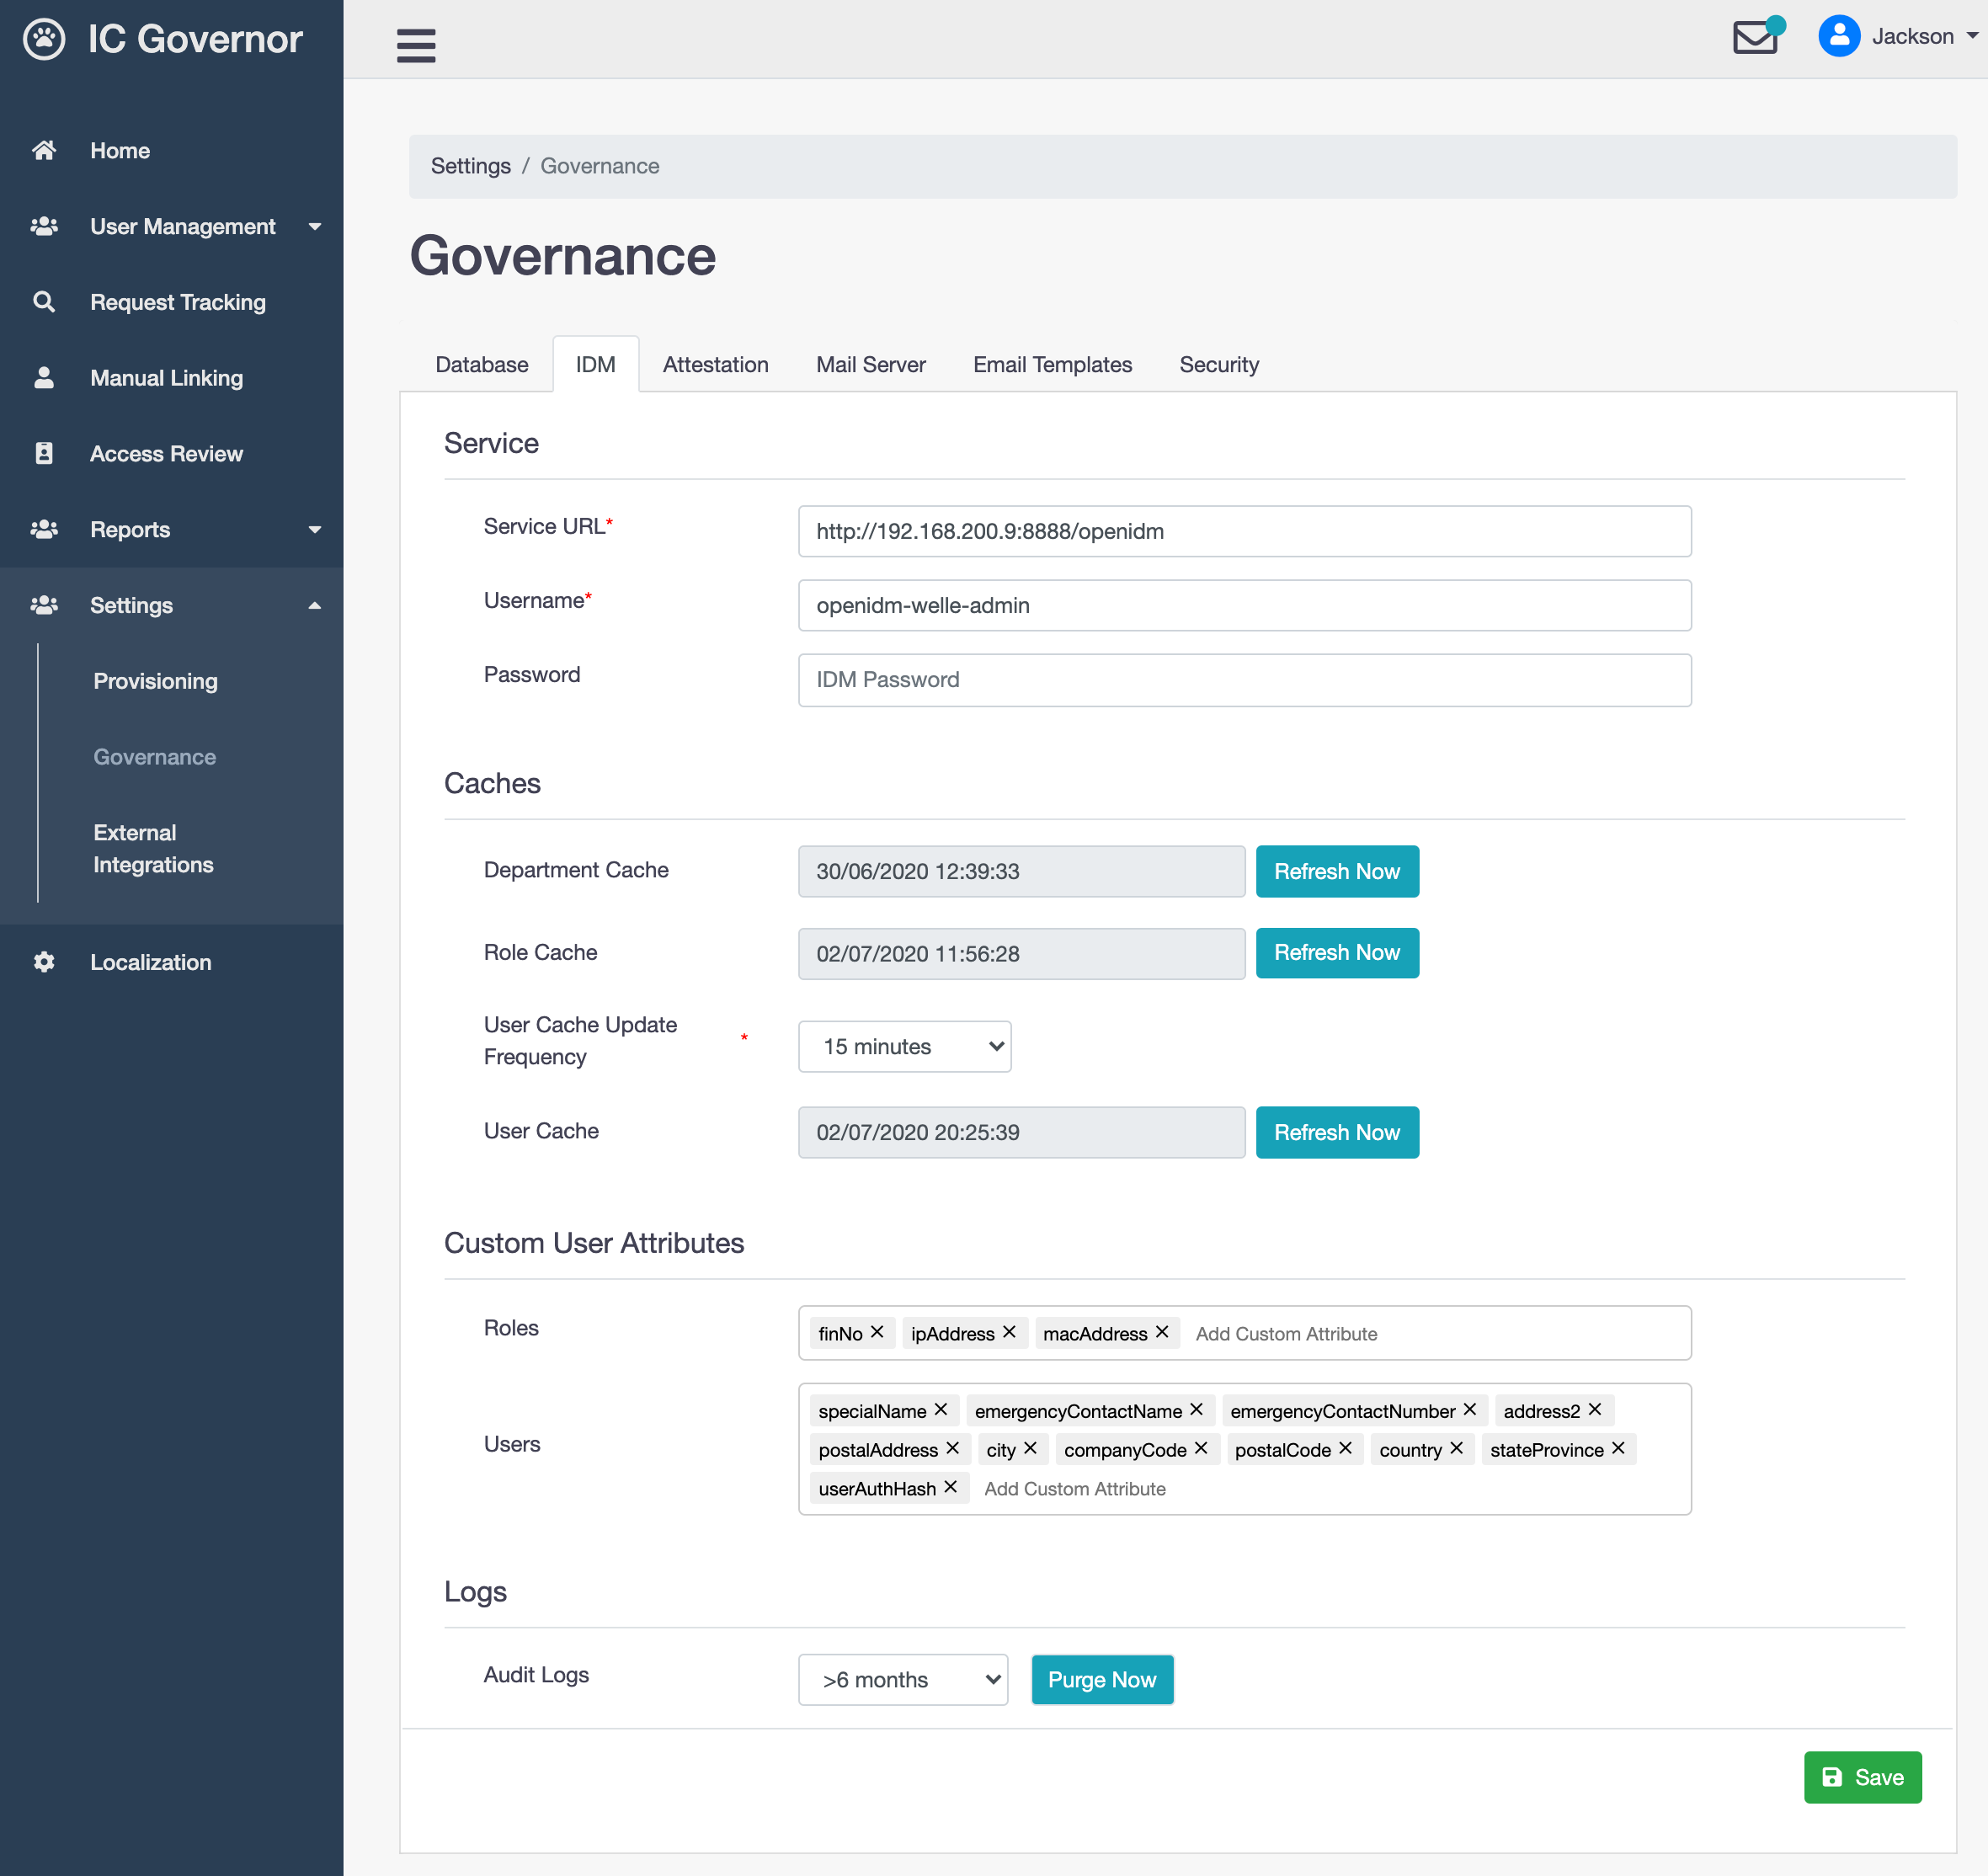Image resolution: width=1988 pixels, height=1876 pixels.
Task: Switch to the Security tab
Action: (1219, 365)
